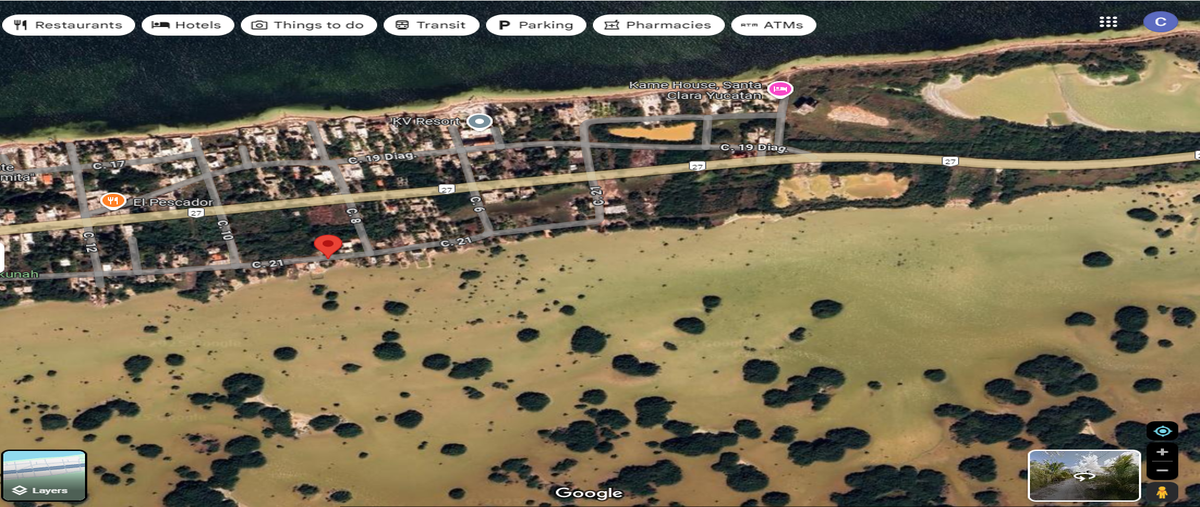Select the red location pin

click(x=327, y=247)
